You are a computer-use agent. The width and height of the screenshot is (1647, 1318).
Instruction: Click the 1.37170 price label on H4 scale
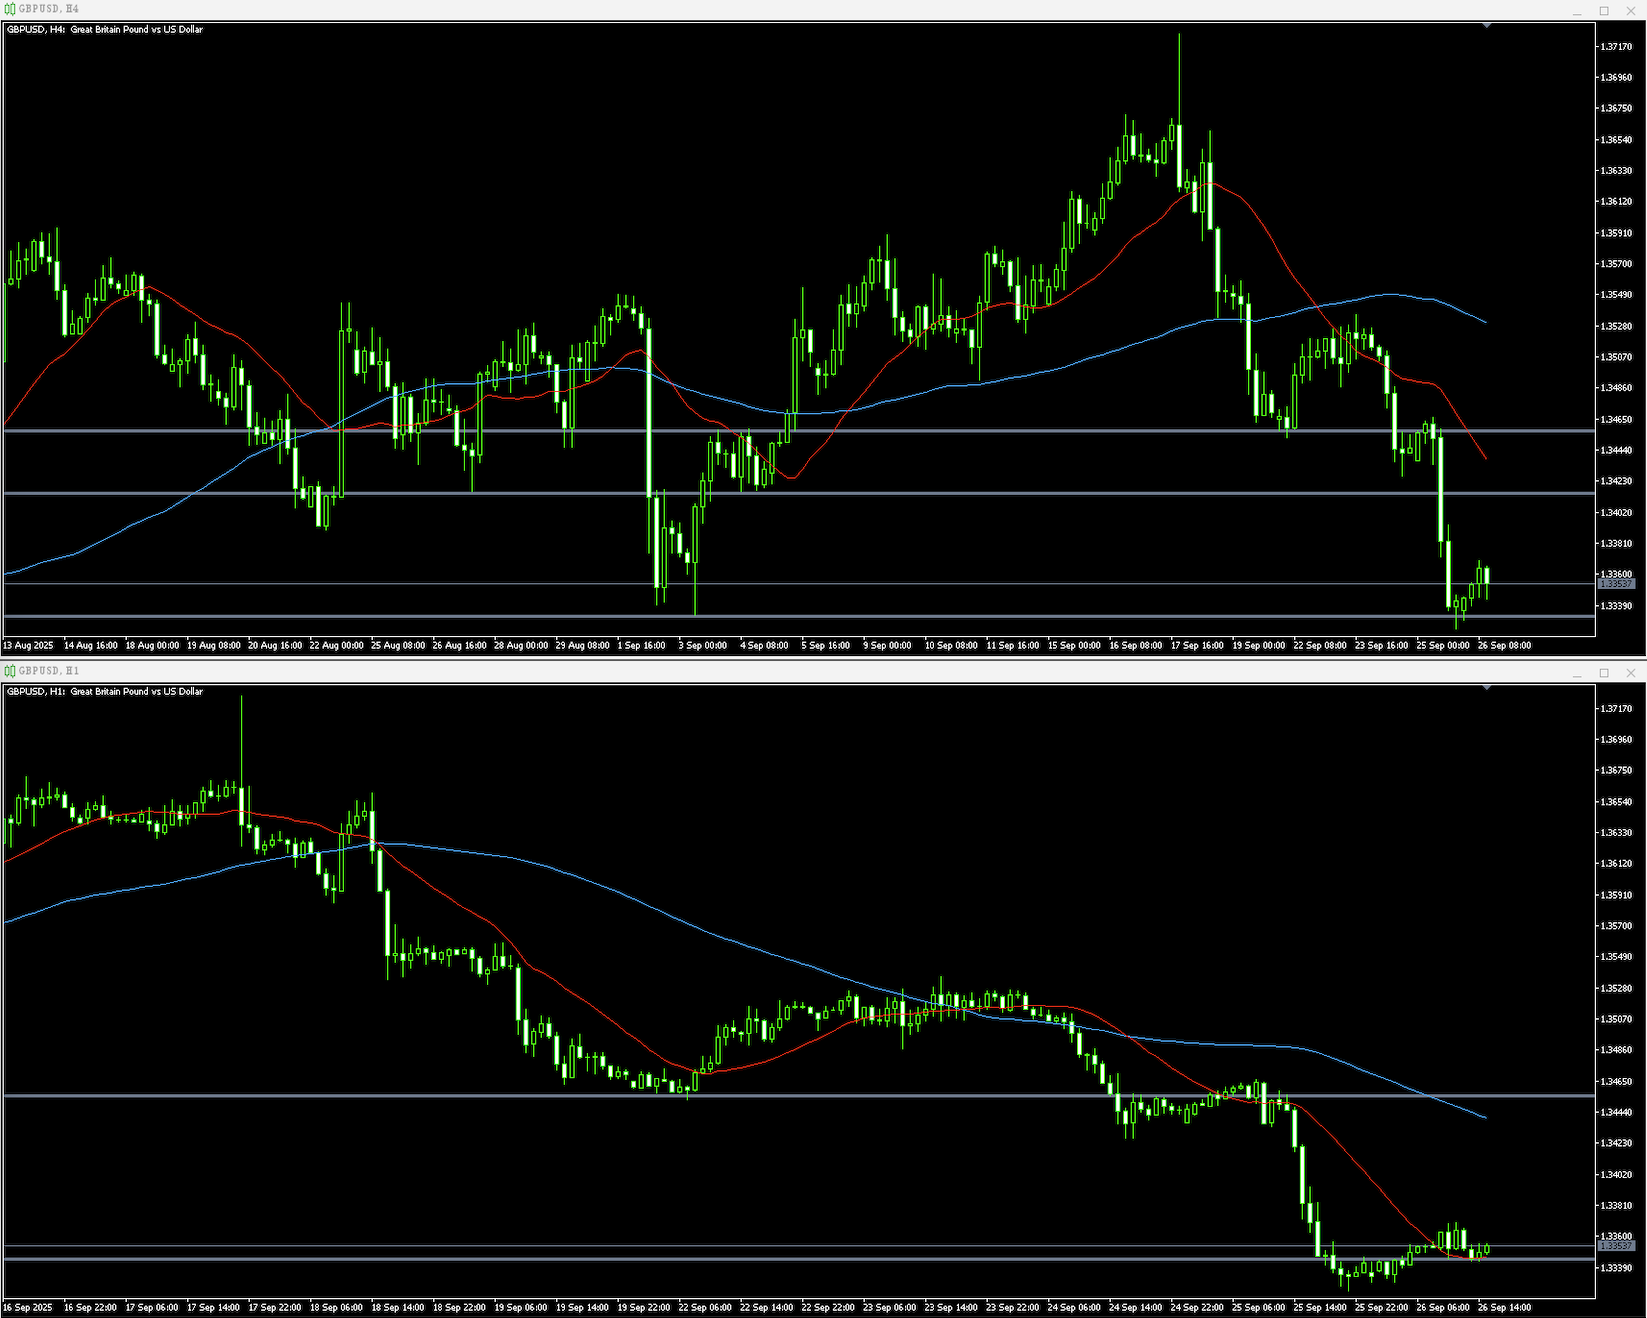click(1616, 47)
